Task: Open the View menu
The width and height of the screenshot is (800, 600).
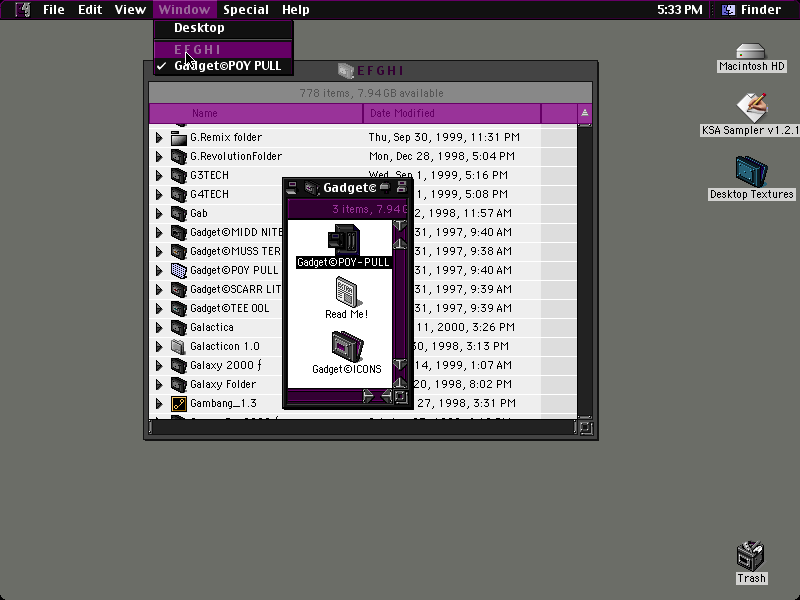Action: pos(130,9)
